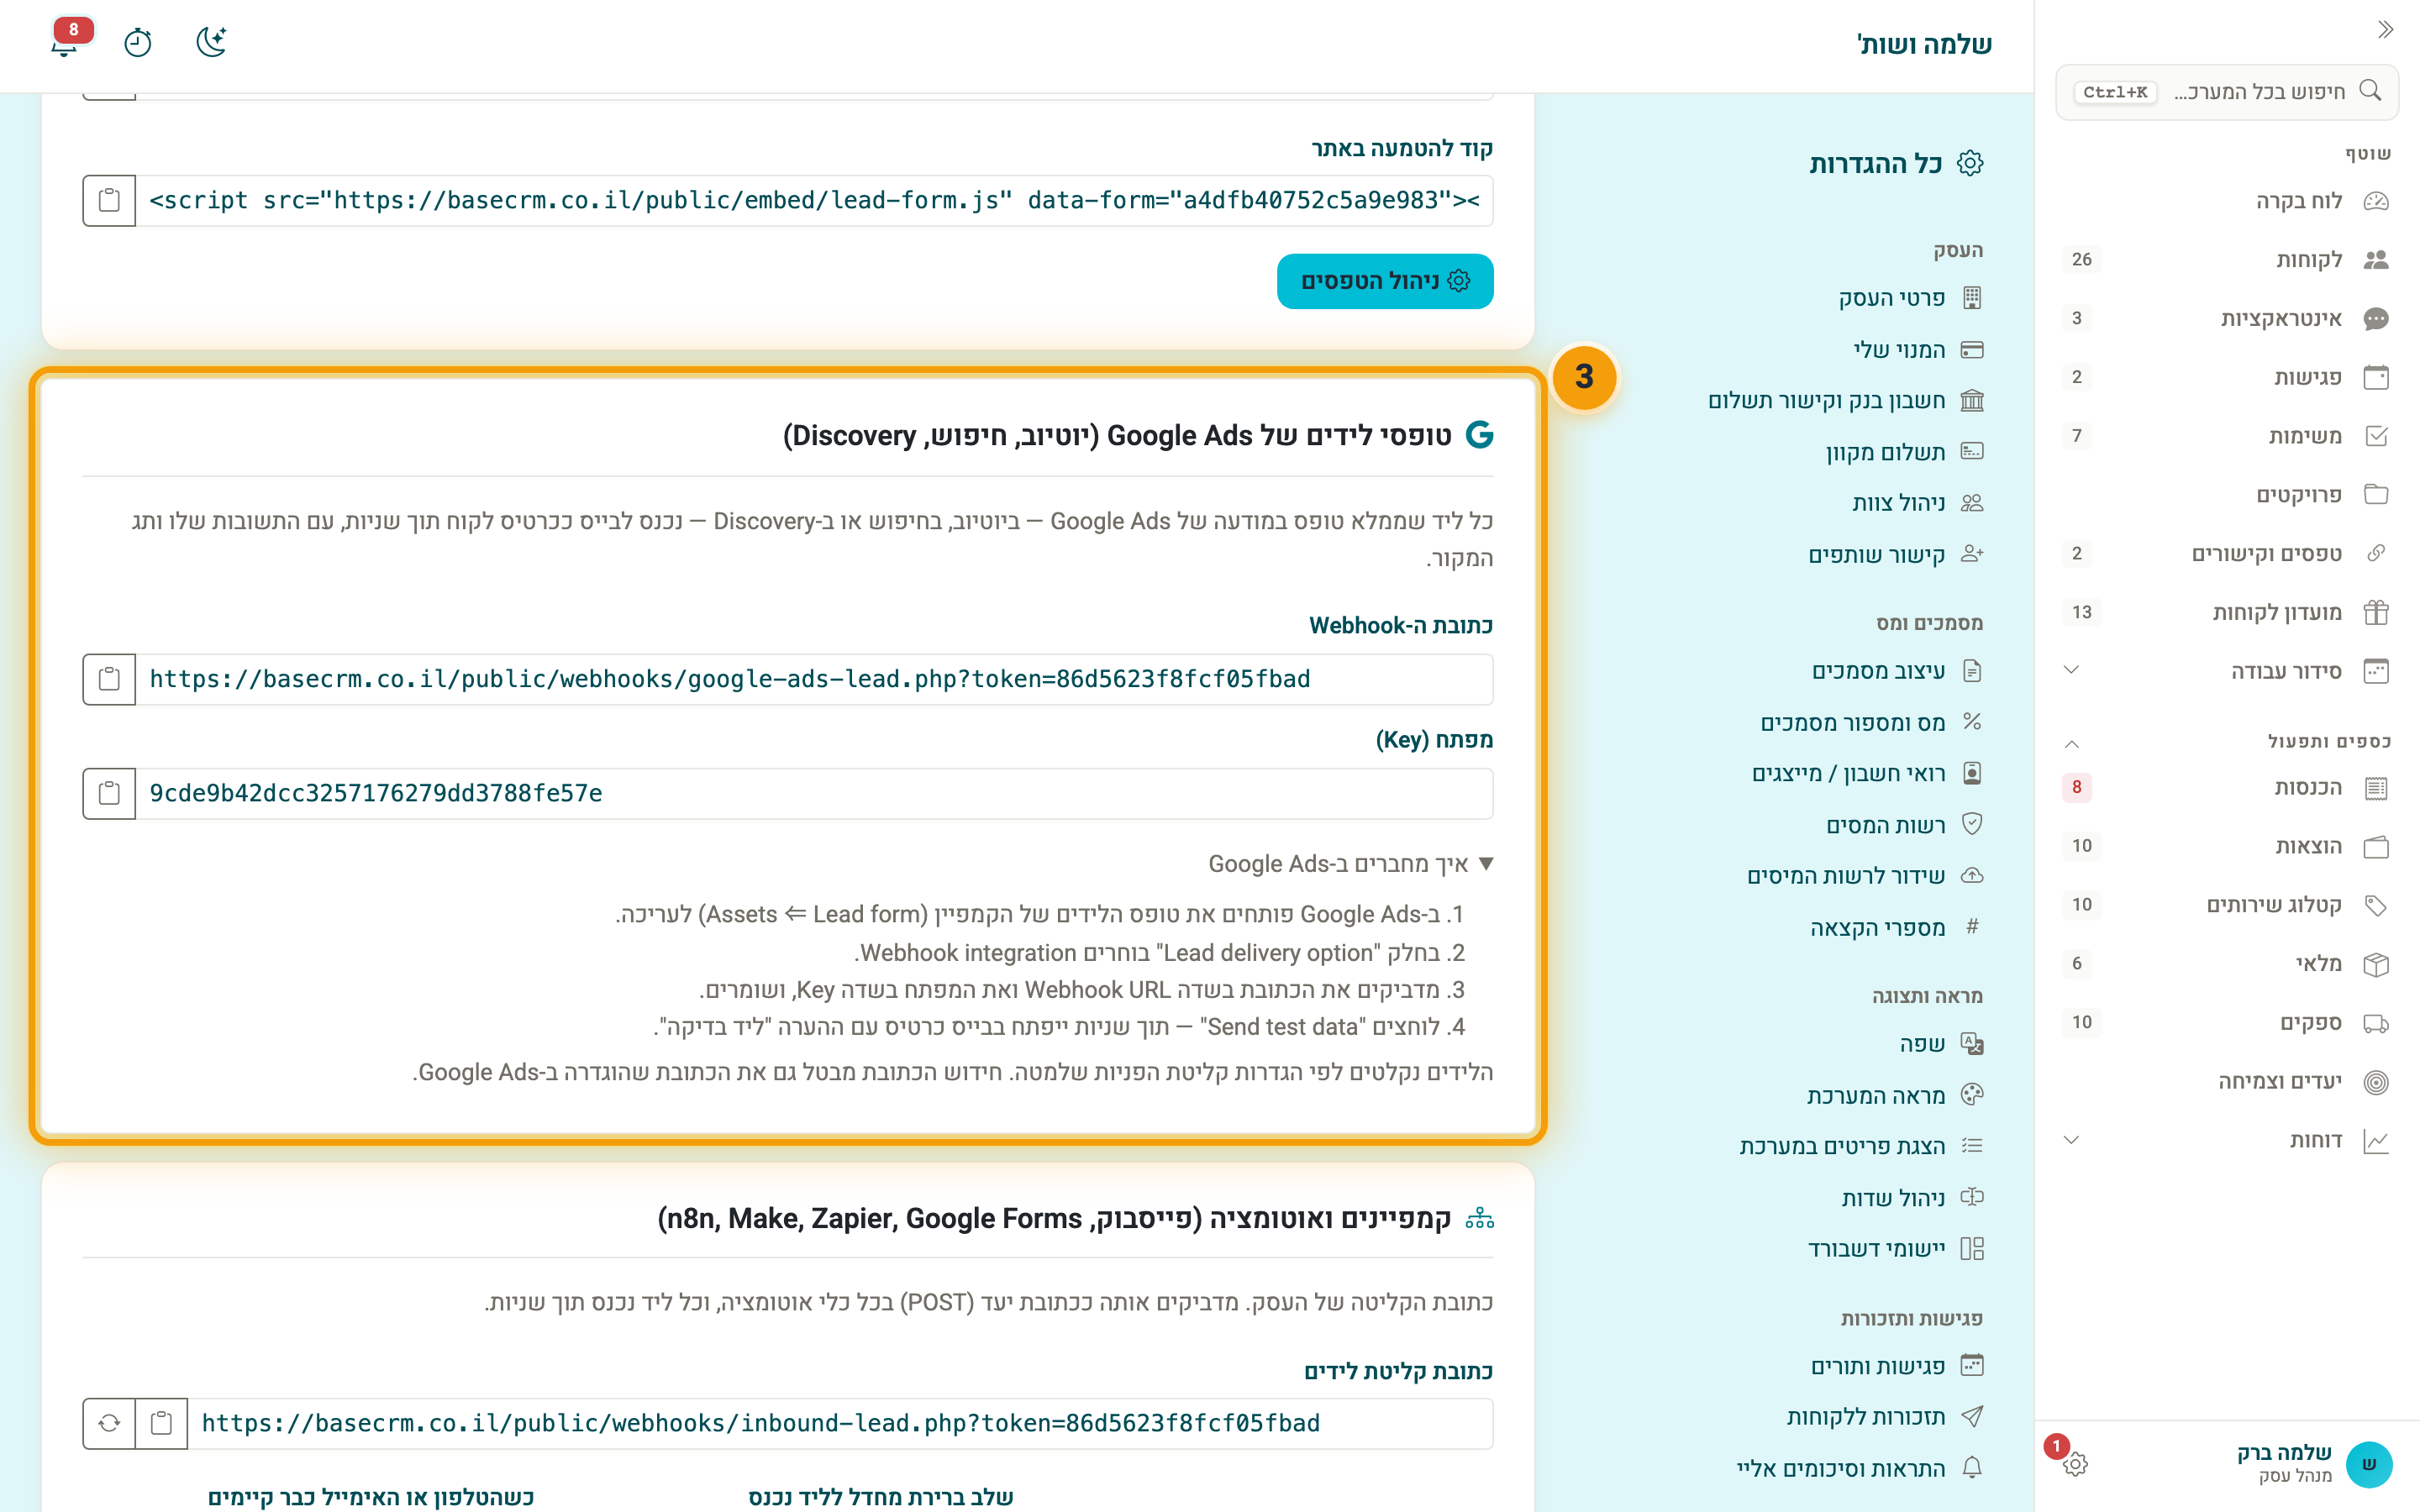Click the ניהול הטפסים button
Viewport: 2420px width, 1512px height.
[1385, 282]
